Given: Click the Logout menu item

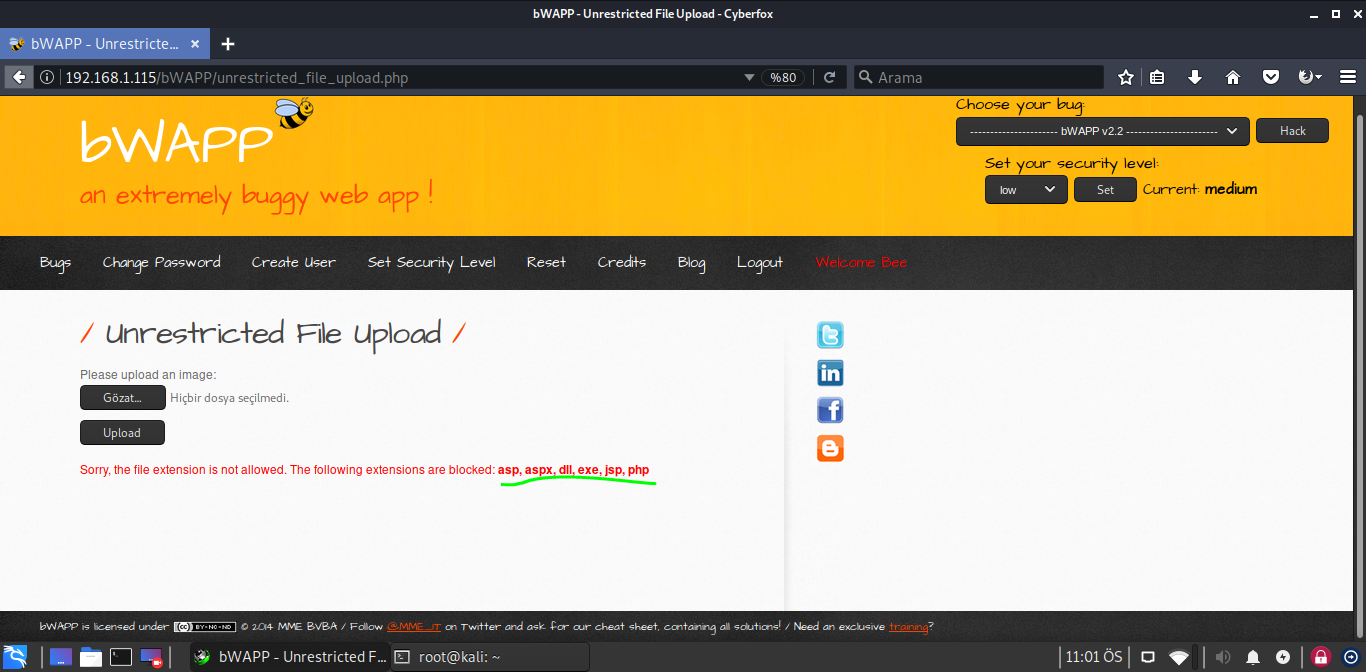Looking at the screenshot, I should tap(760, 262).
